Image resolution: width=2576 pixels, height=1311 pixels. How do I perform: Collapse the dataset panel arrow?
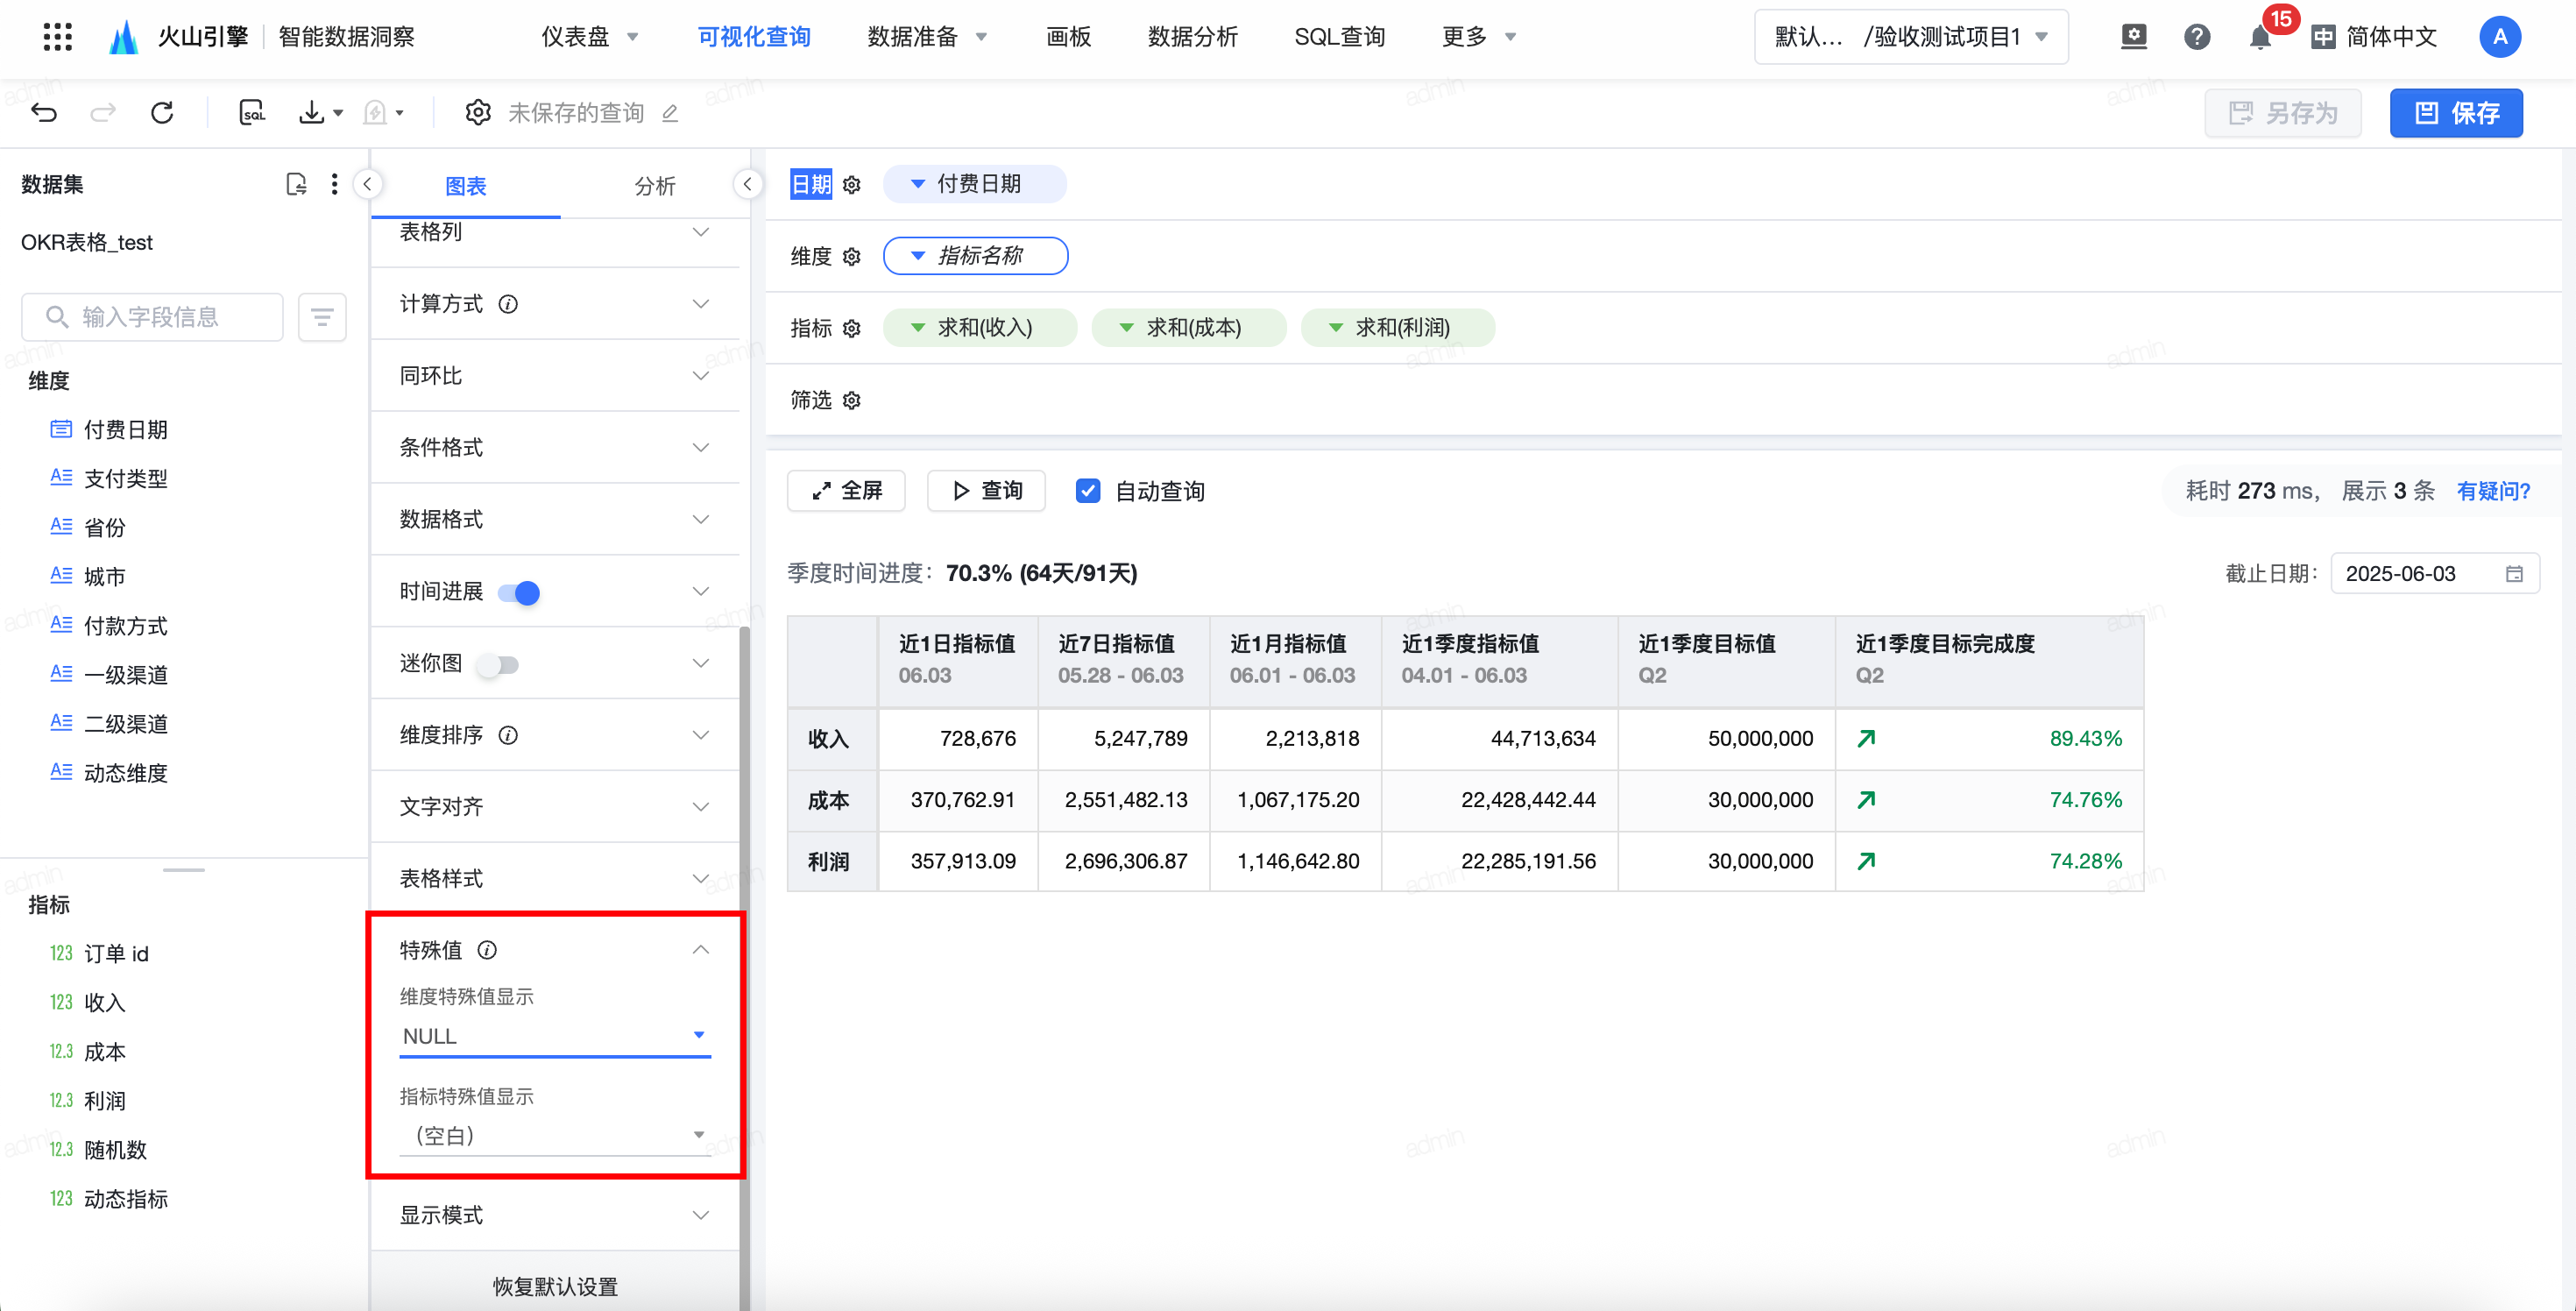pyautogui.click(x=367, y=184)
